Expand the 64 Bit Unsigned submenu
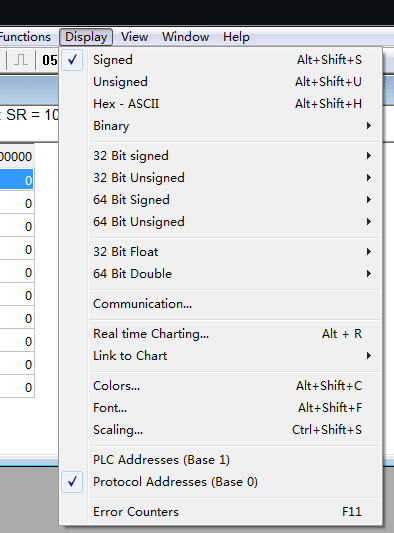Image resolution: width=394 pixels, height=533 pixels. pos(221,222)
